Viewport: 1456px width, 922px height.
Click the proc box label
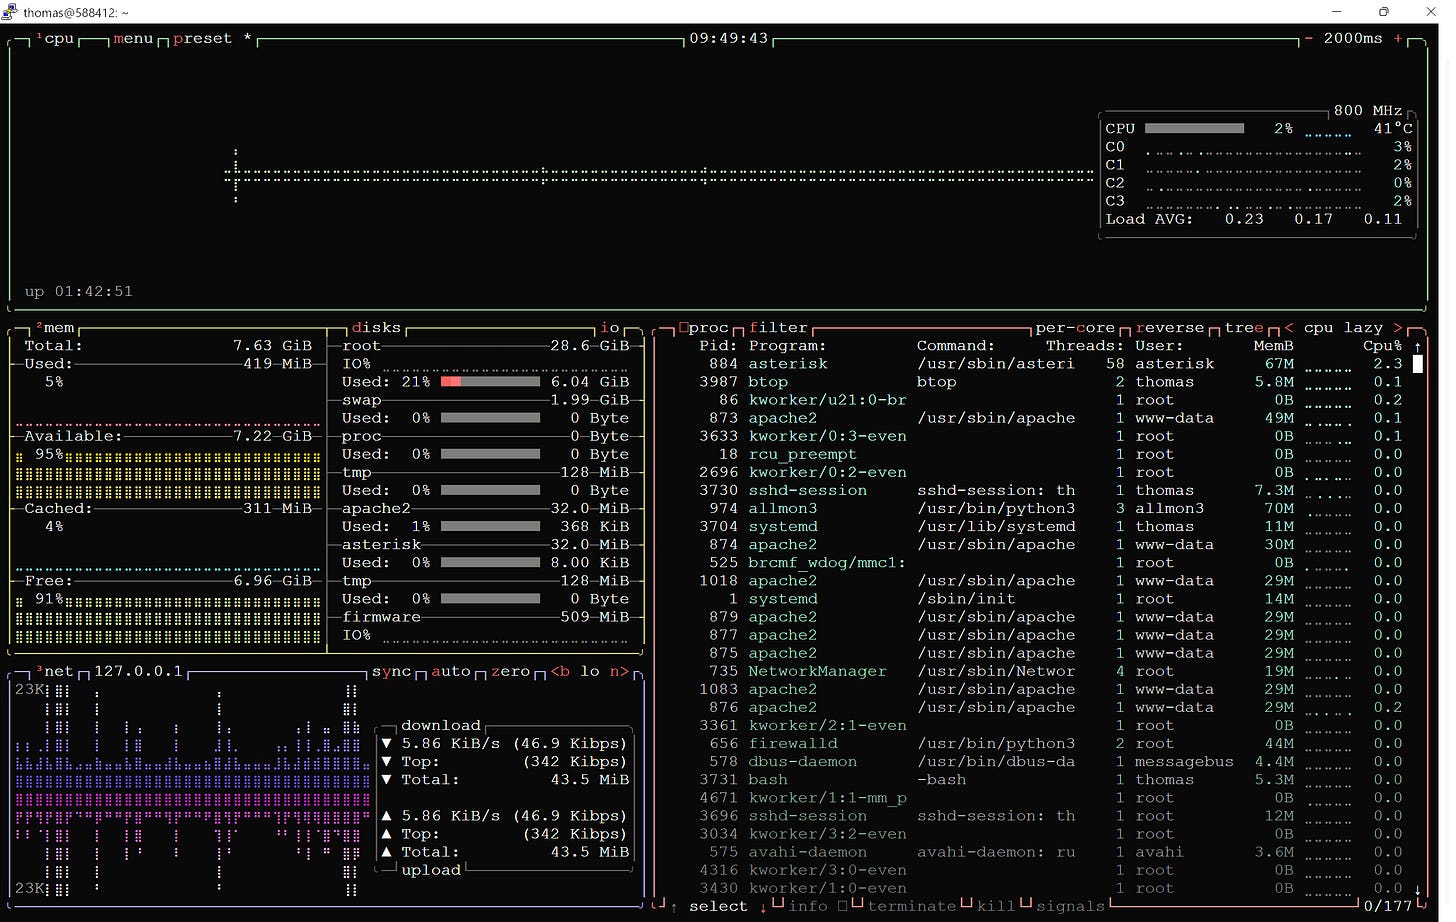click(x=703, y=328)
